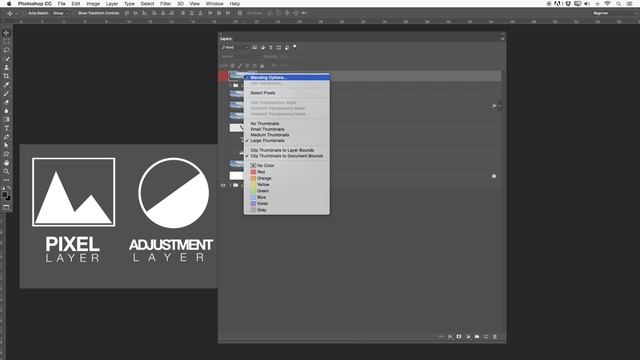This screenshot has width=640, height=360.
Task: Click the foreground color swatch in toolbar
Action: (4, 195)
